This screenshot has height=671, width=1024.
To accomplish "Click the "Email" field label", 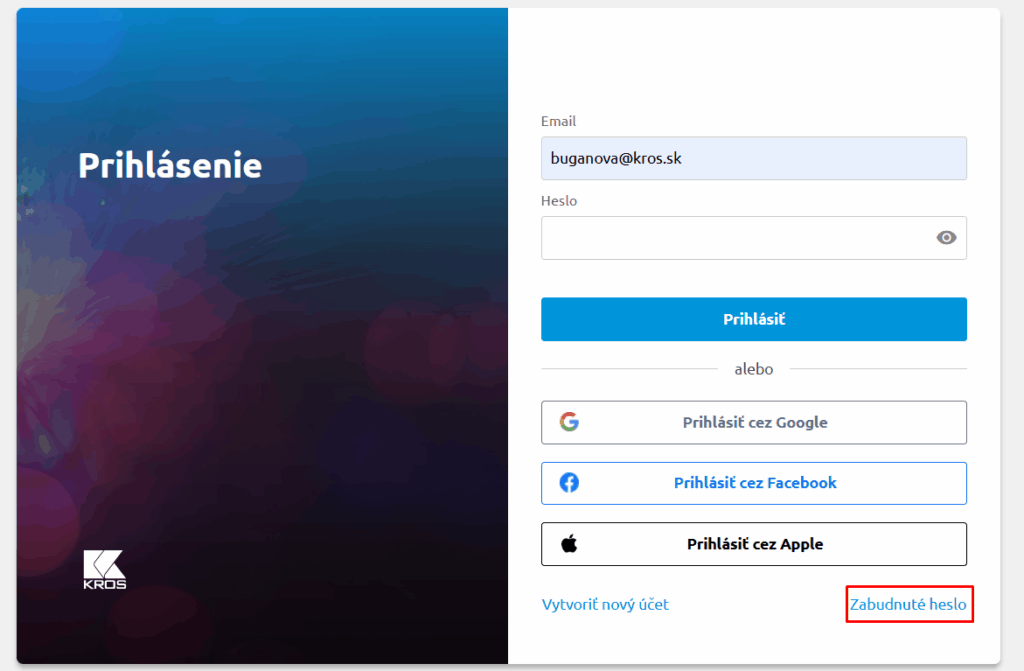I will 558,121.
